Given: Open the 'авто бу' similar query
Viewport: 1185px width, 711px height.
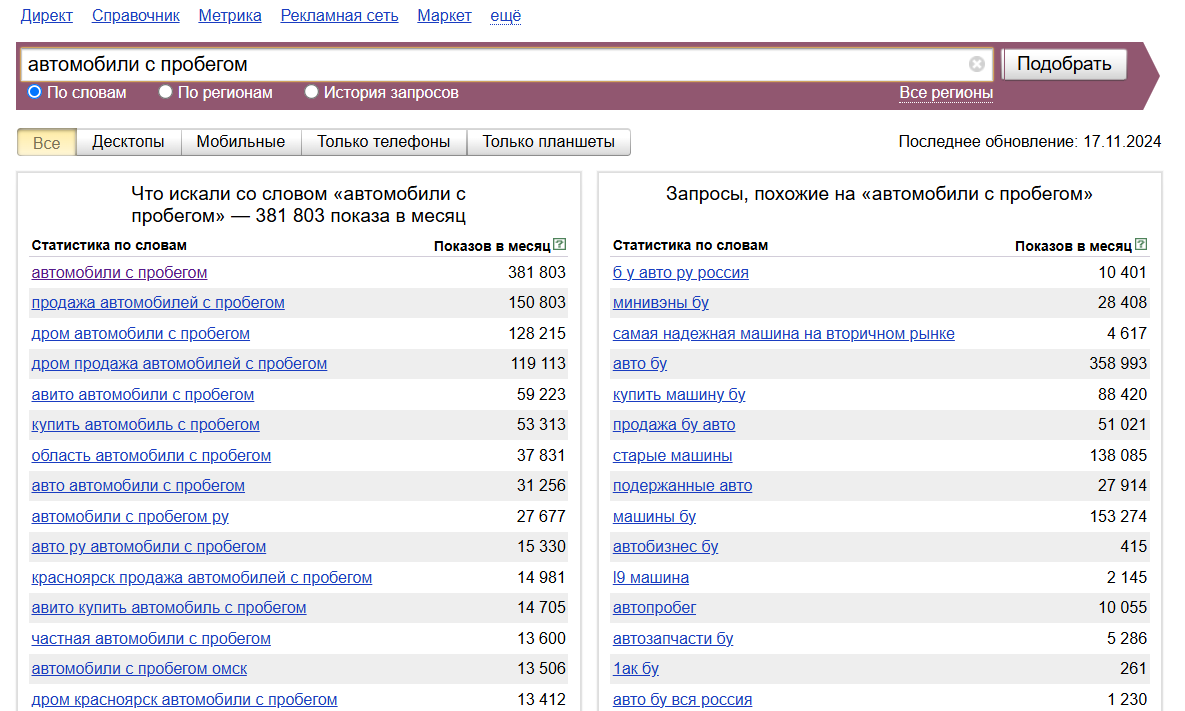Looking at the screenshot, I should coord(640,364).
